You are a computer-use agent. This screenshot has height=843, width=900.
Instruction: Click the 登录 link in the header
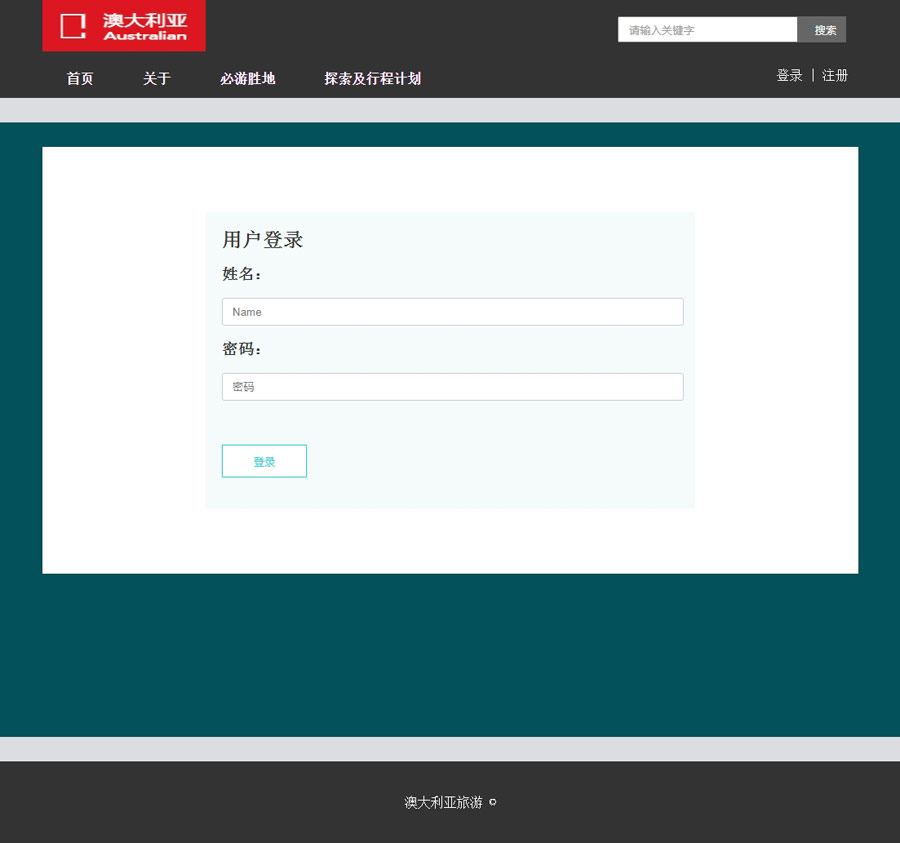click(x=789, y=76)
